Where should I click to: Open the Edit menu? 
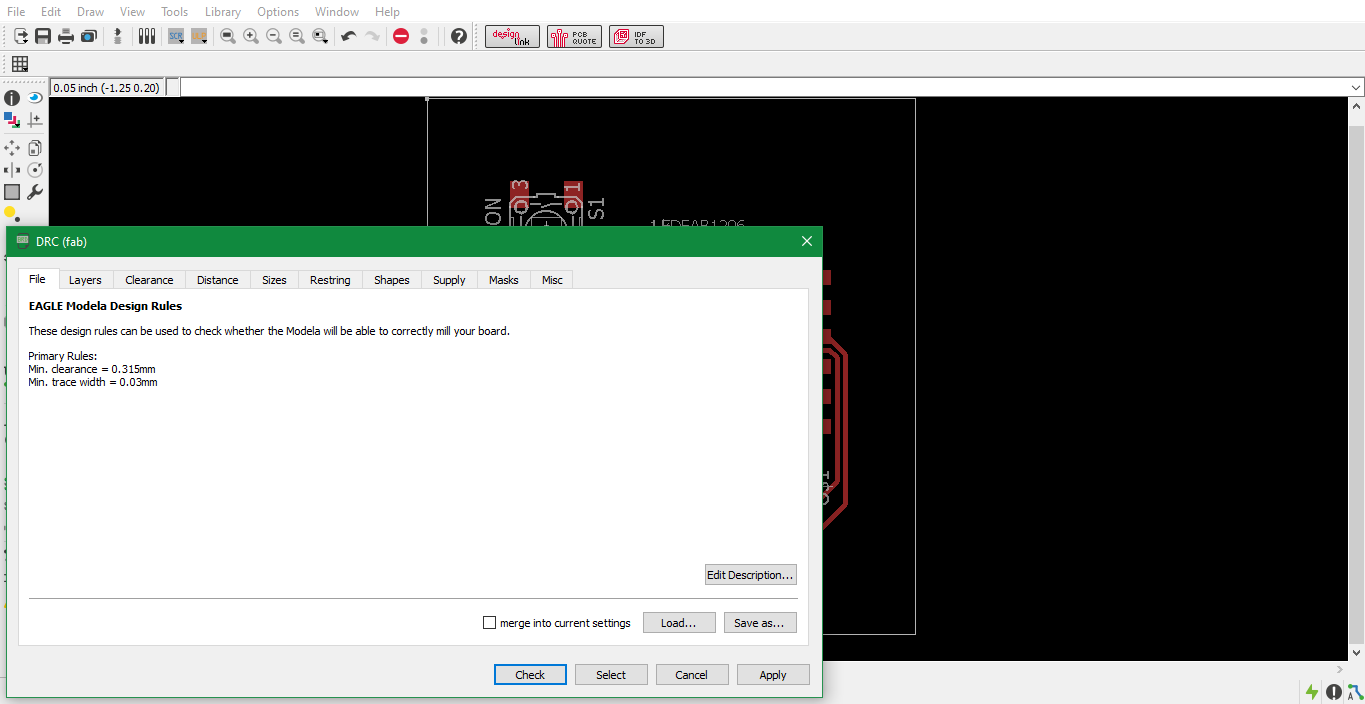[x=51, y=12]
